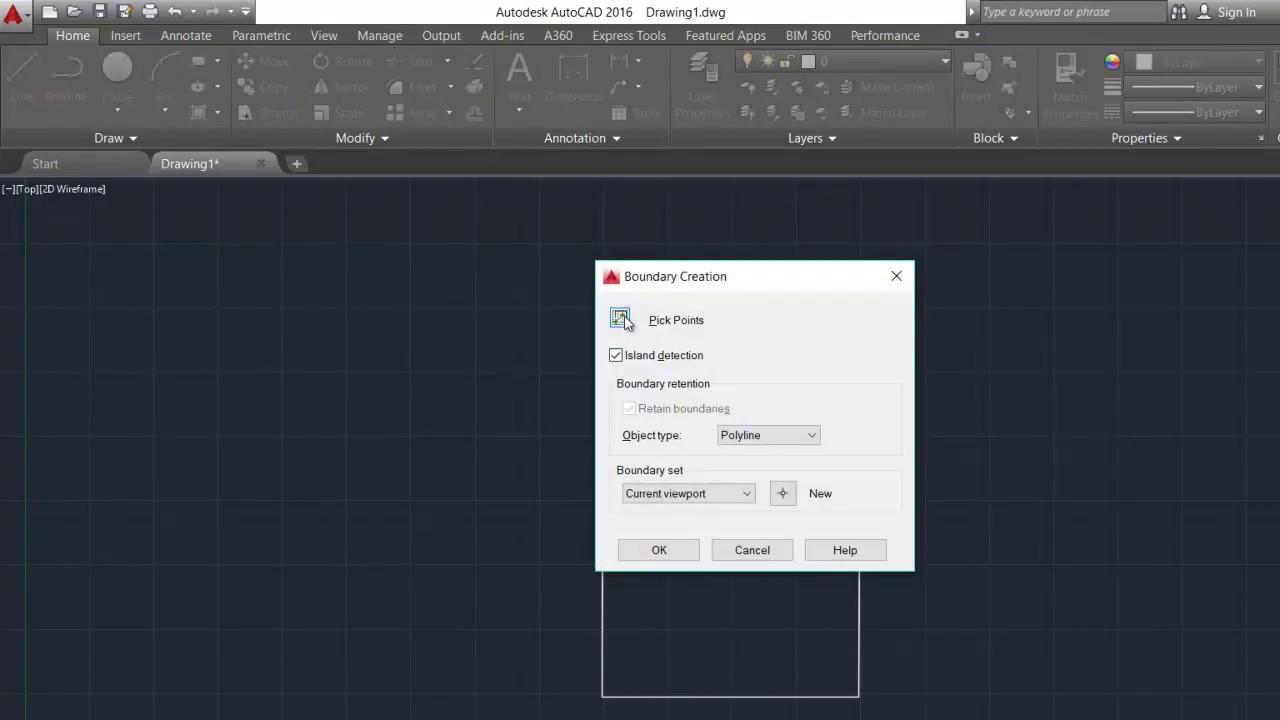
Task: Click the Plot printer icon
Action: click(150, 12)
